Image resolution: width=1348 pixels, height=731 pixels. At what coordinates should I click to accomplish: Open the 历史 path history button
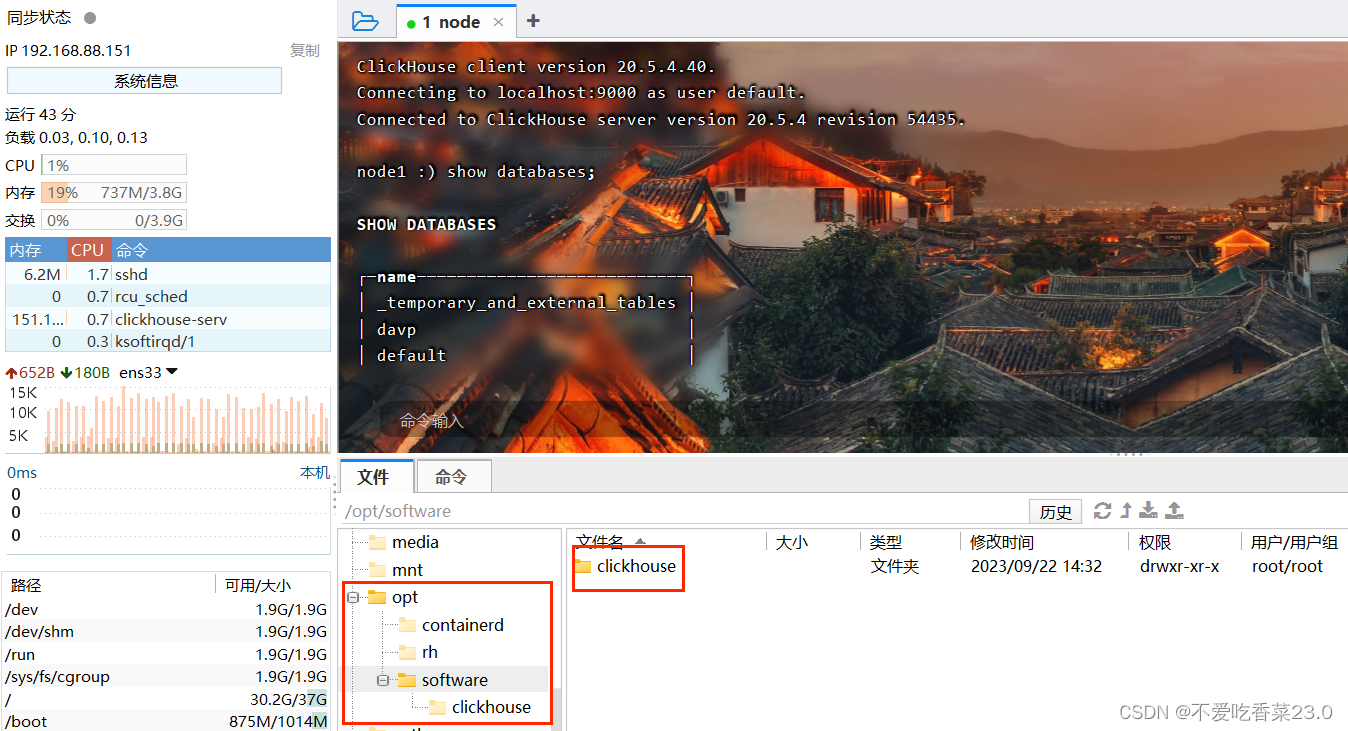point(1056,511)
